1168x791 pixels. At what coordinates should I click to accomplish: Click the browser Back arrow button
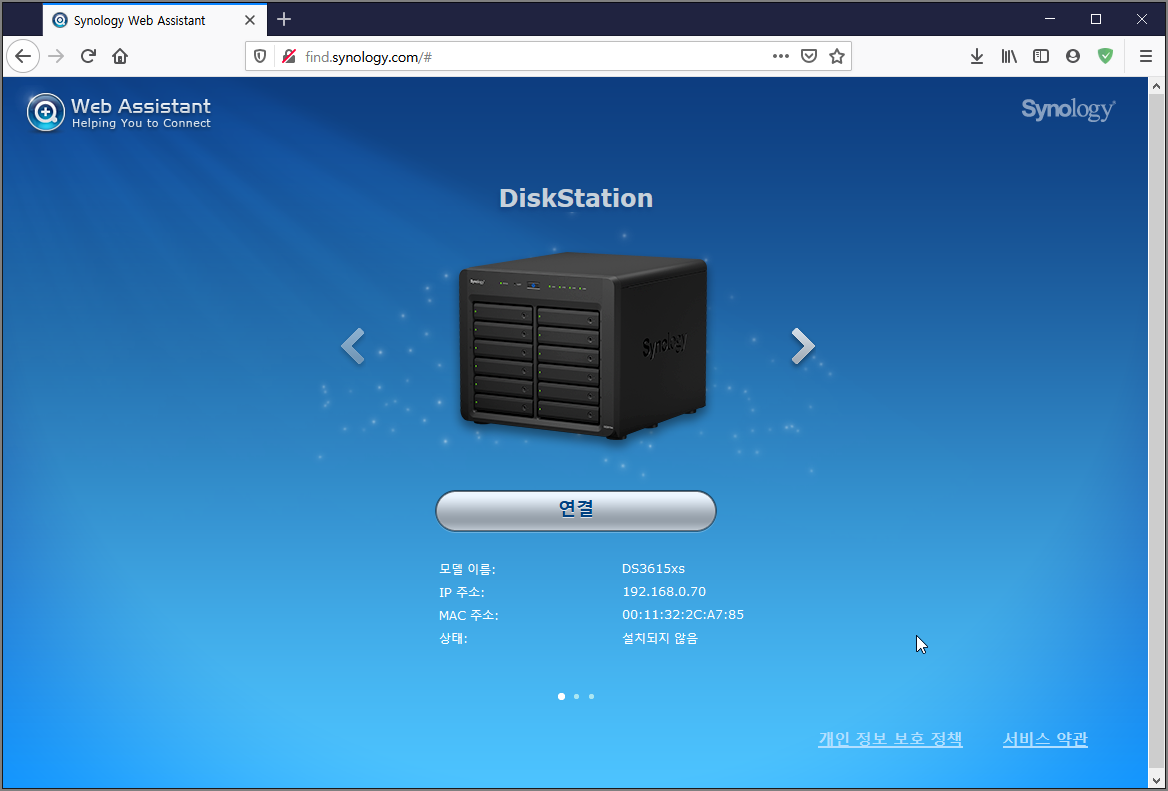pyautogui.click(x=23, y=57)
